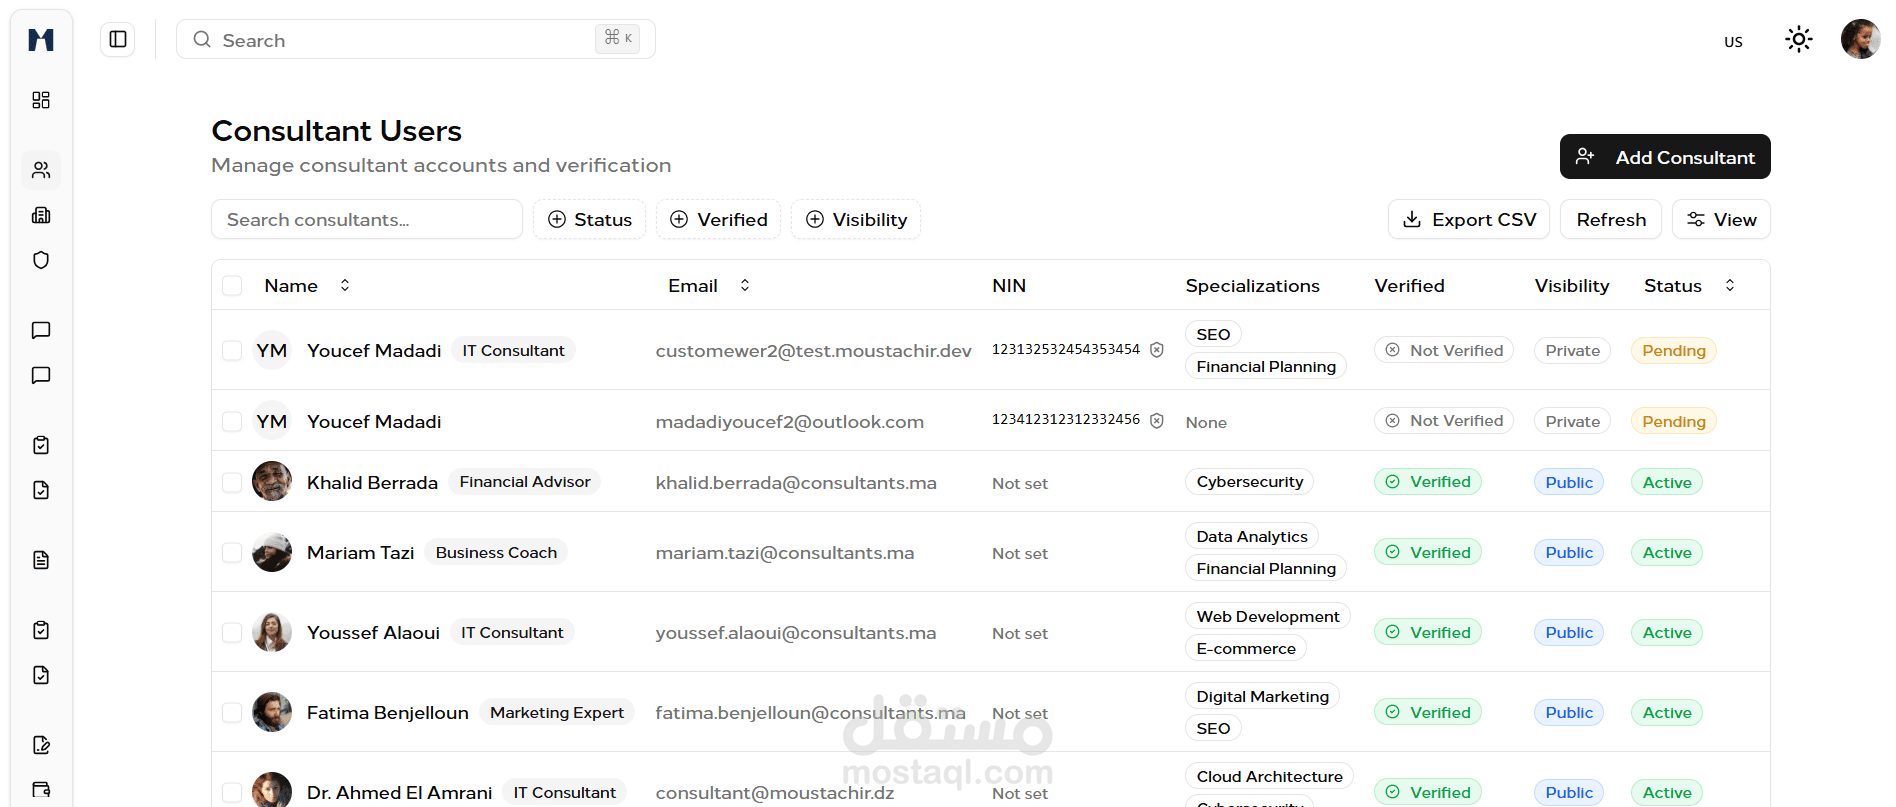Open the building icon in sidebar

tap(41, 215)
